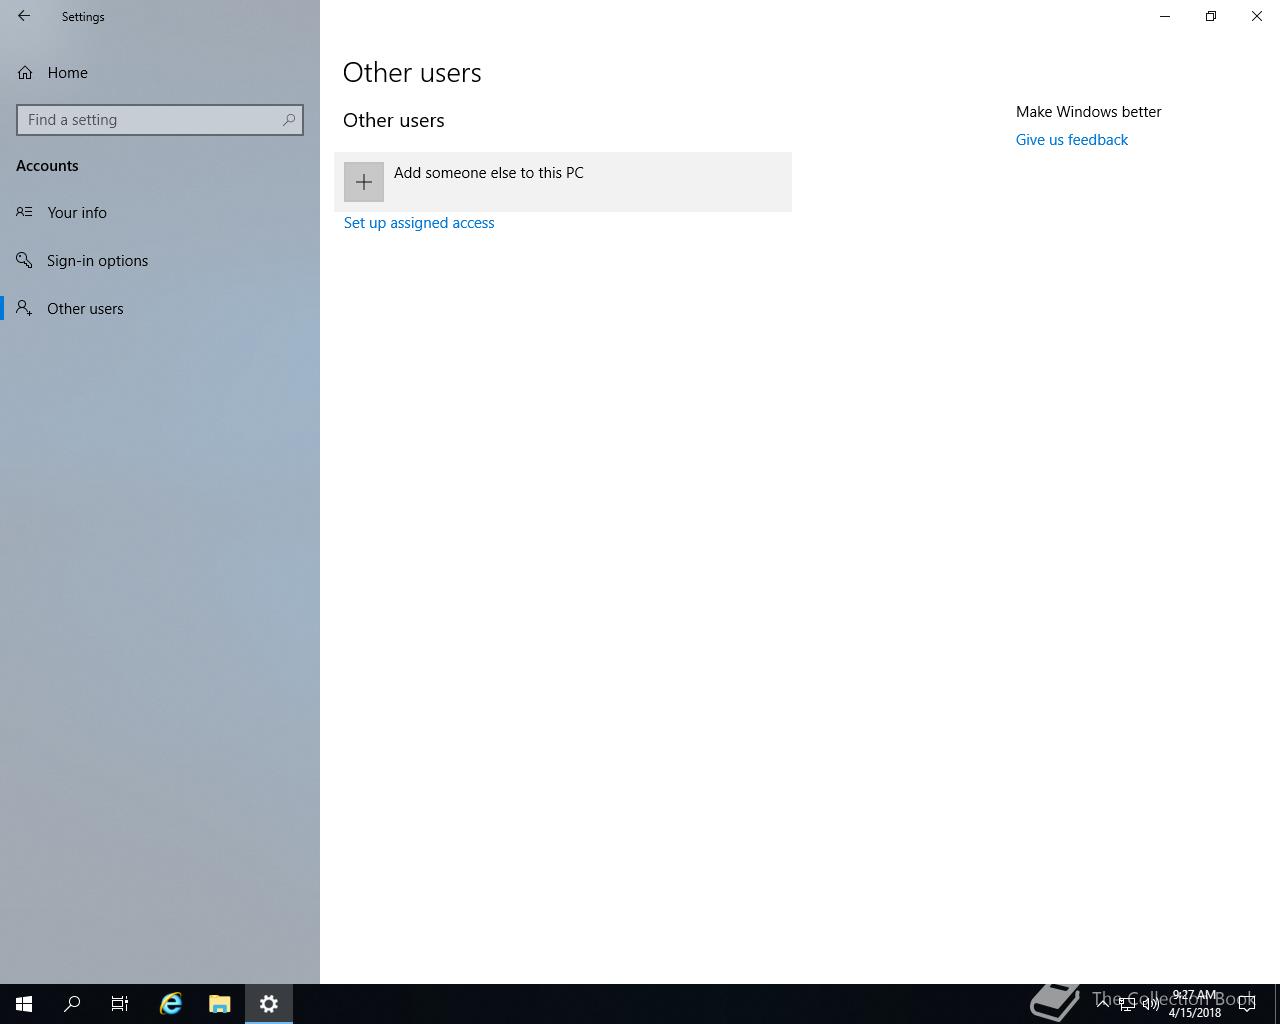Screen dimensions: 1280x1024
Task: Open the Set up assigned access link
Action: tap(419, 223)
